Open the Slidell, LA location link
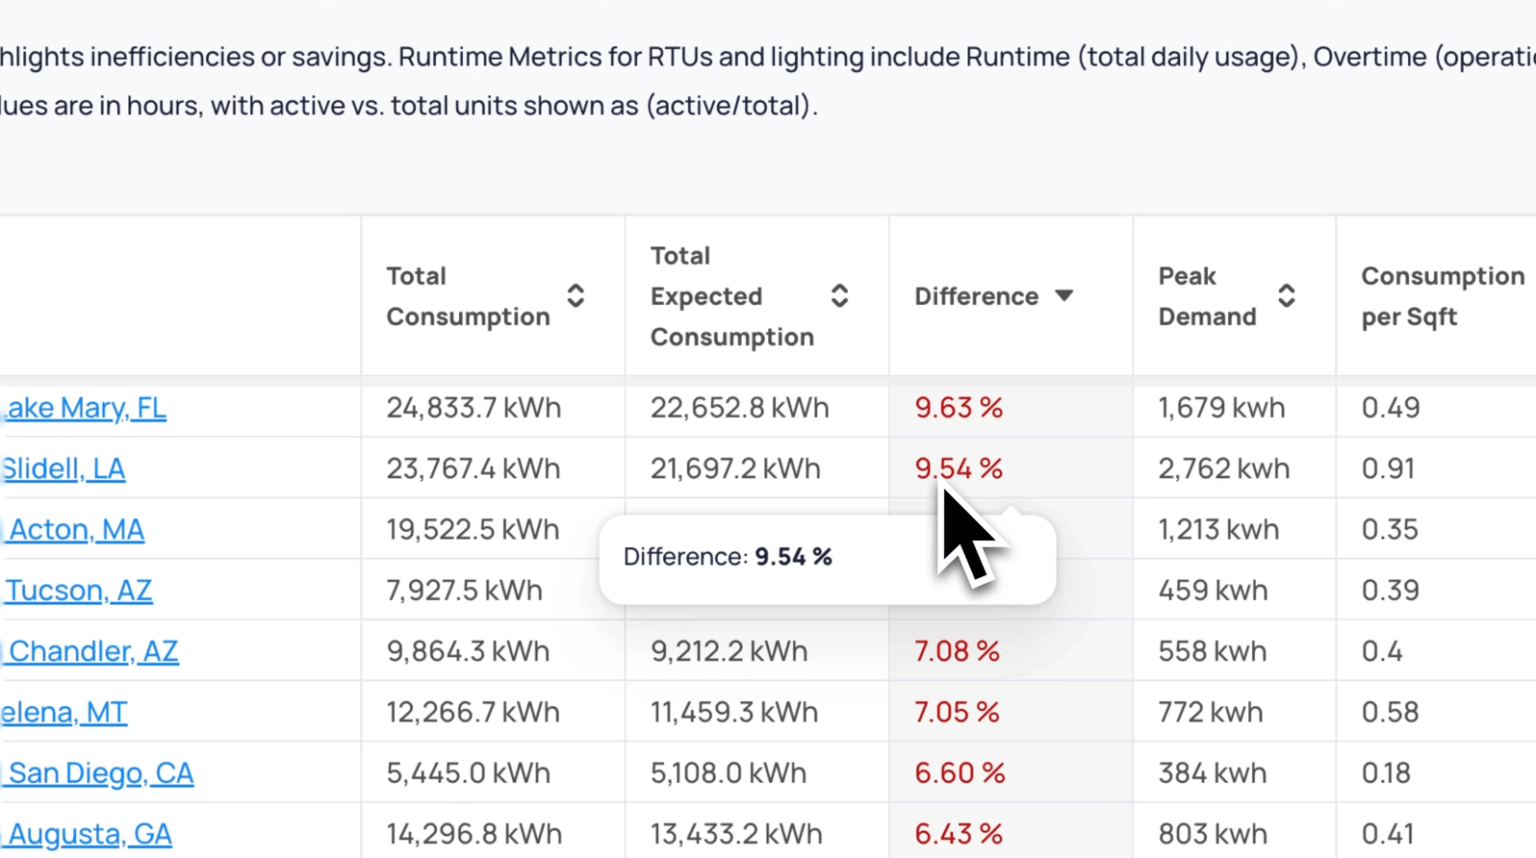 (x=64, y=469)
